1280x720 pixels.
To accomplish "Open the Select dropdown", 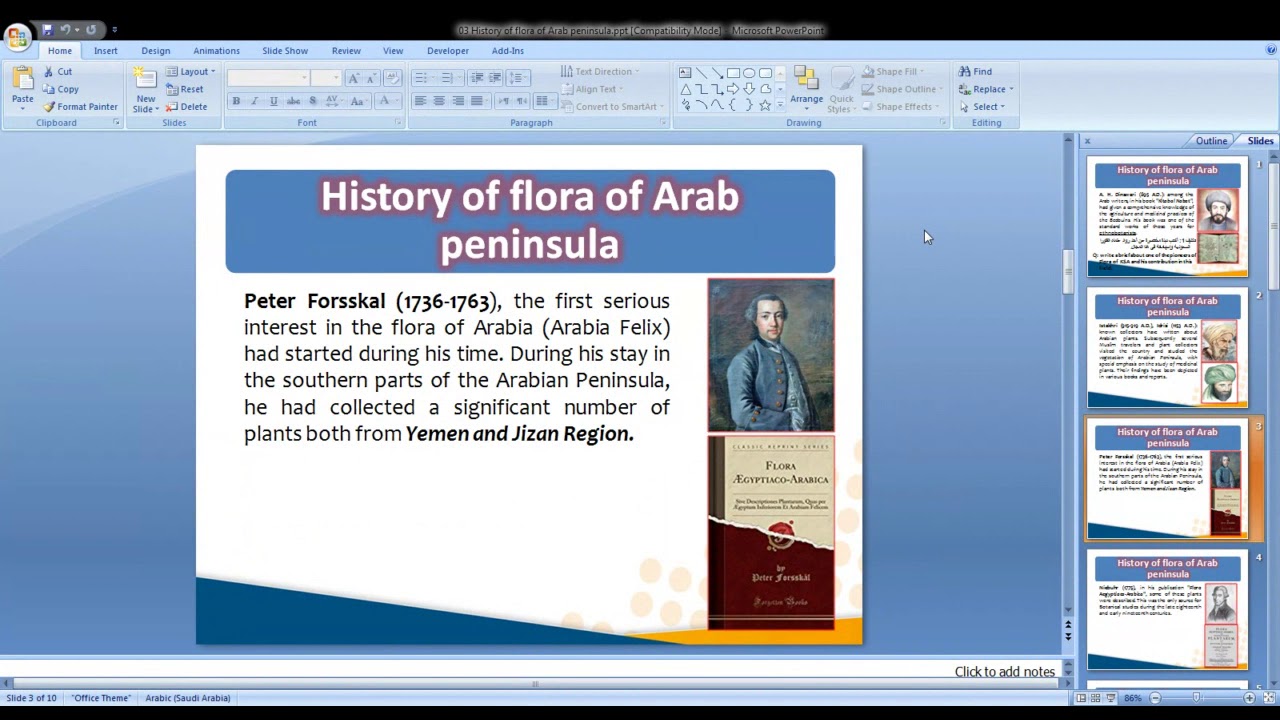I will point(982,107).
